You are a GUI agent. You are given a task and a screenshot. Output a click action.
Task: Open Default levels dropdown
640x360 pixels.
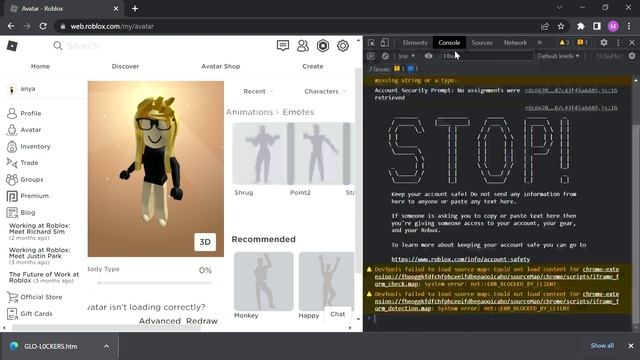(x=558, y=56)
